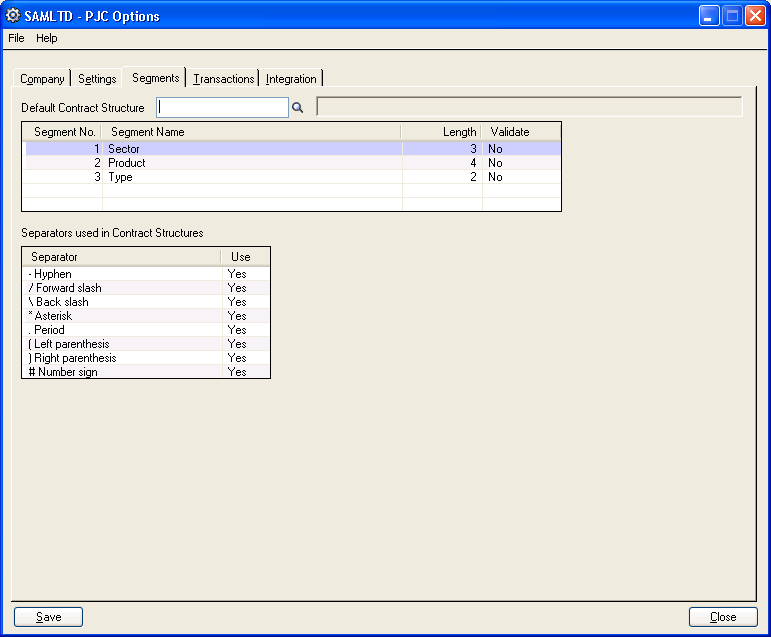
Task: Switch to the Company tab
Action: (x=42, y=79)
